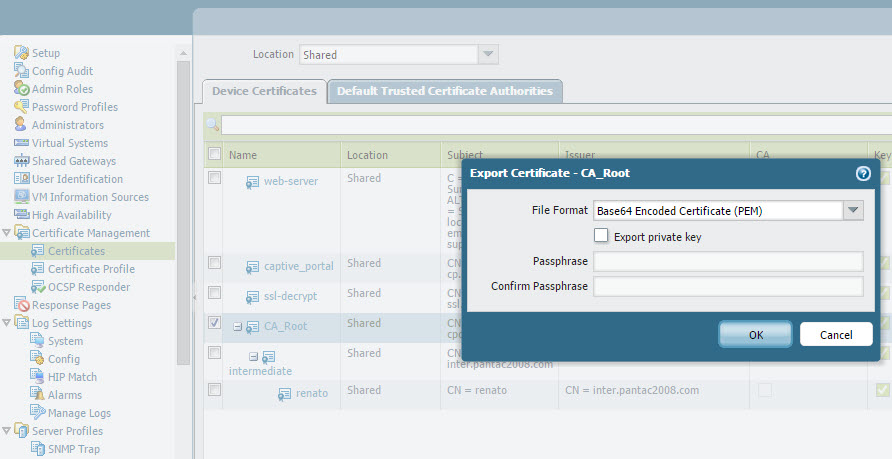
Task: Select the Device Certificates tab
Action: pos(264,91)
